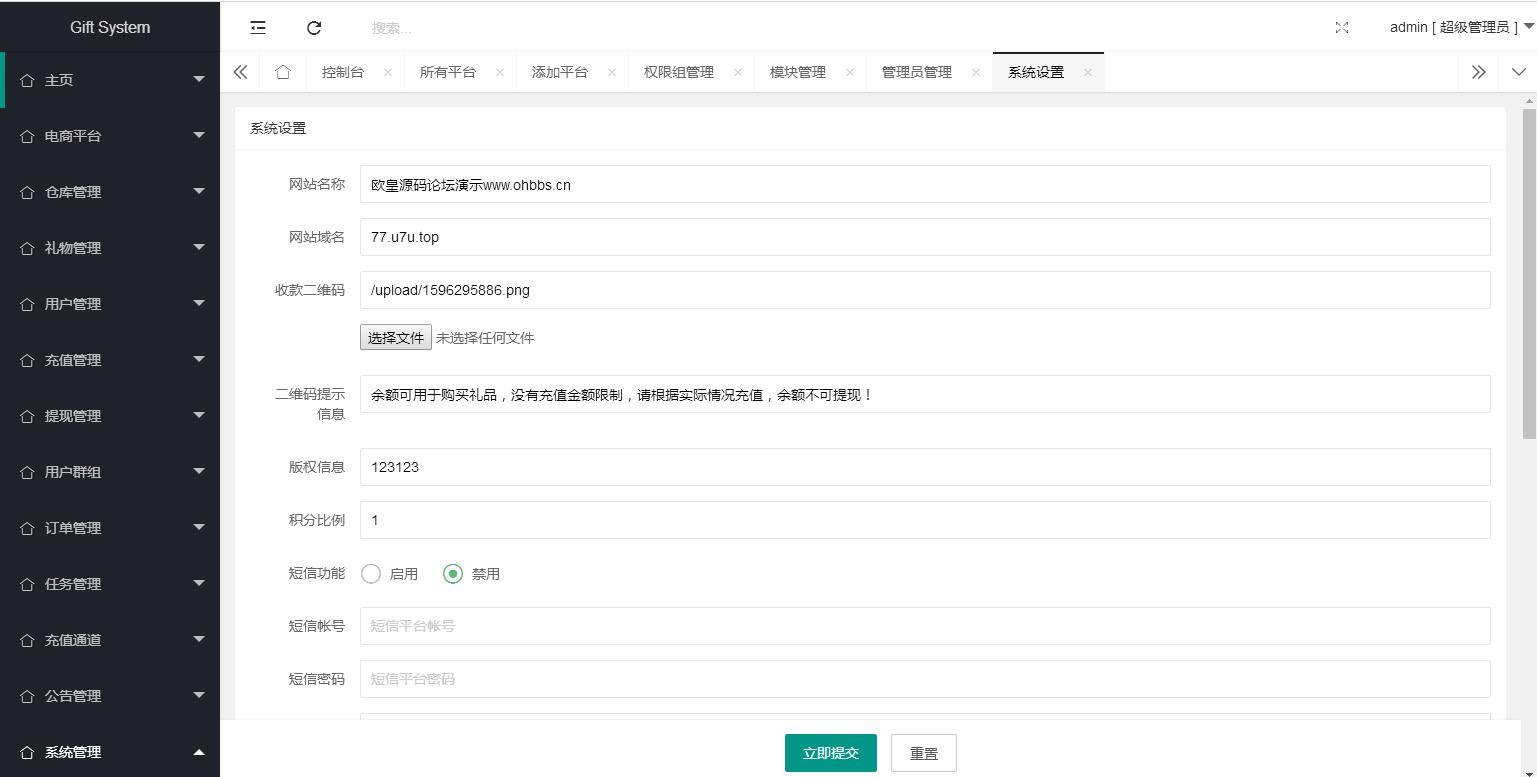Click the home icon in the tab bar
This screenshot has height=777, width=1537.
282,71
